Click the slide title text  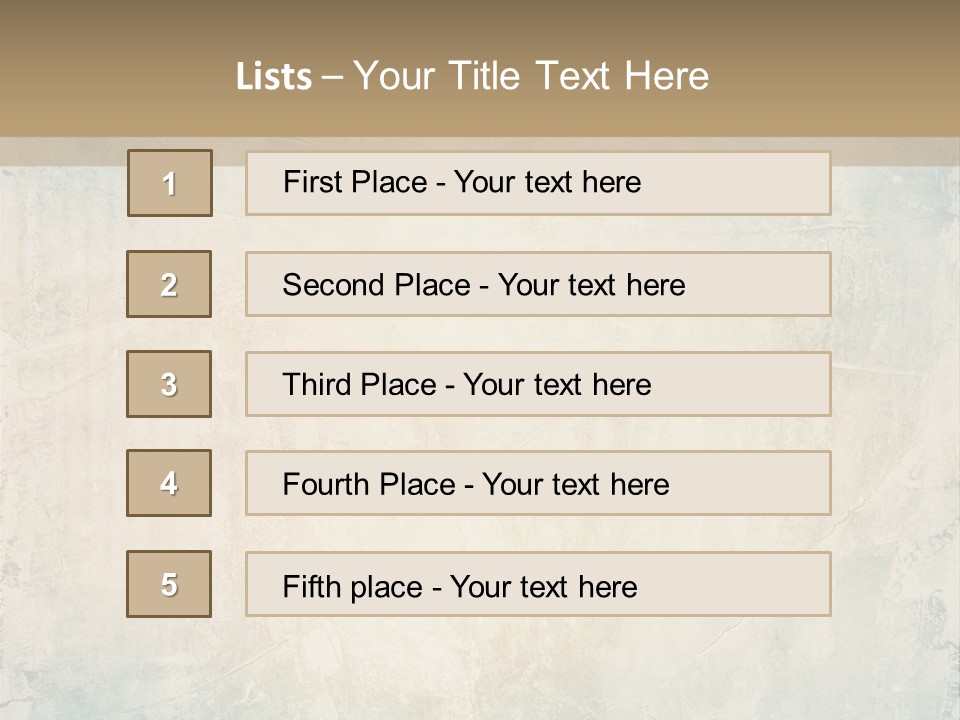[x=472, y=76]
